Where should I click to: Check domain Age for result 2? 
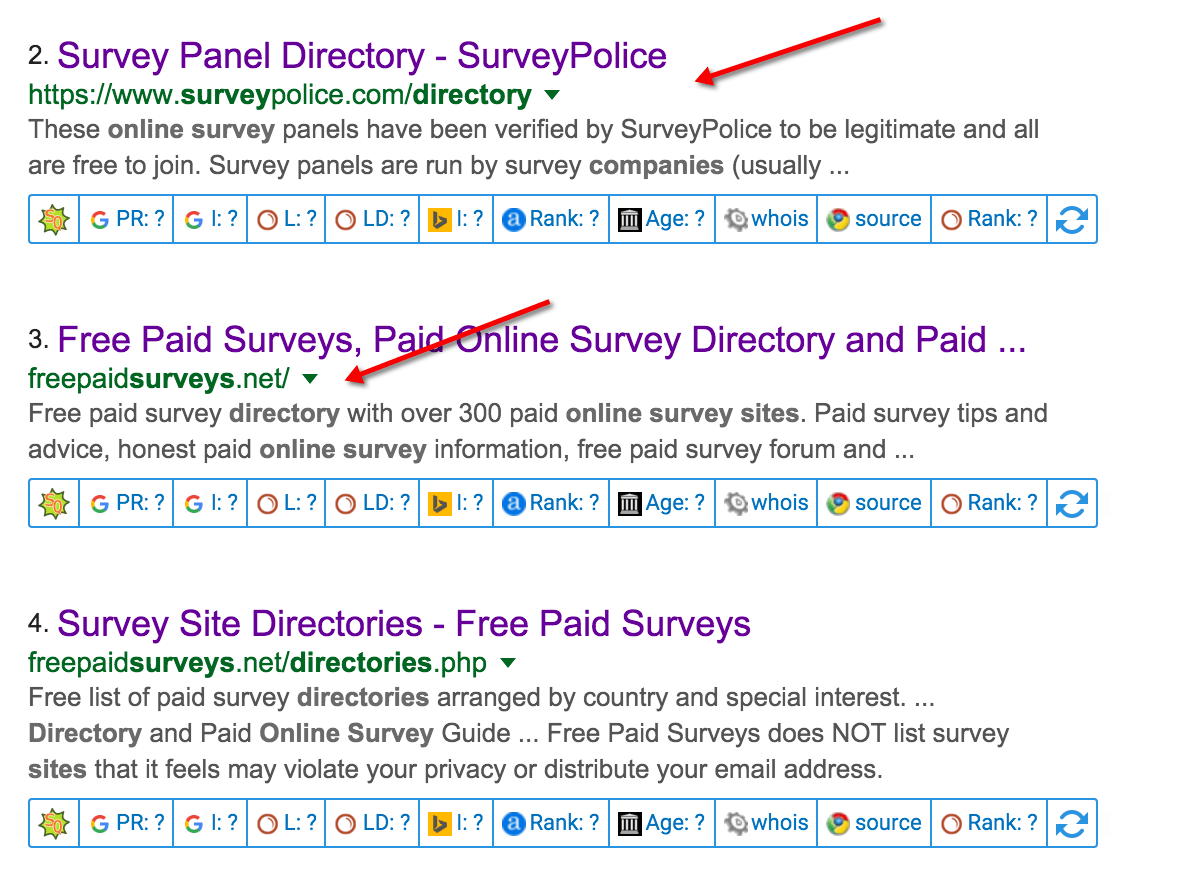tap(661, 219)
